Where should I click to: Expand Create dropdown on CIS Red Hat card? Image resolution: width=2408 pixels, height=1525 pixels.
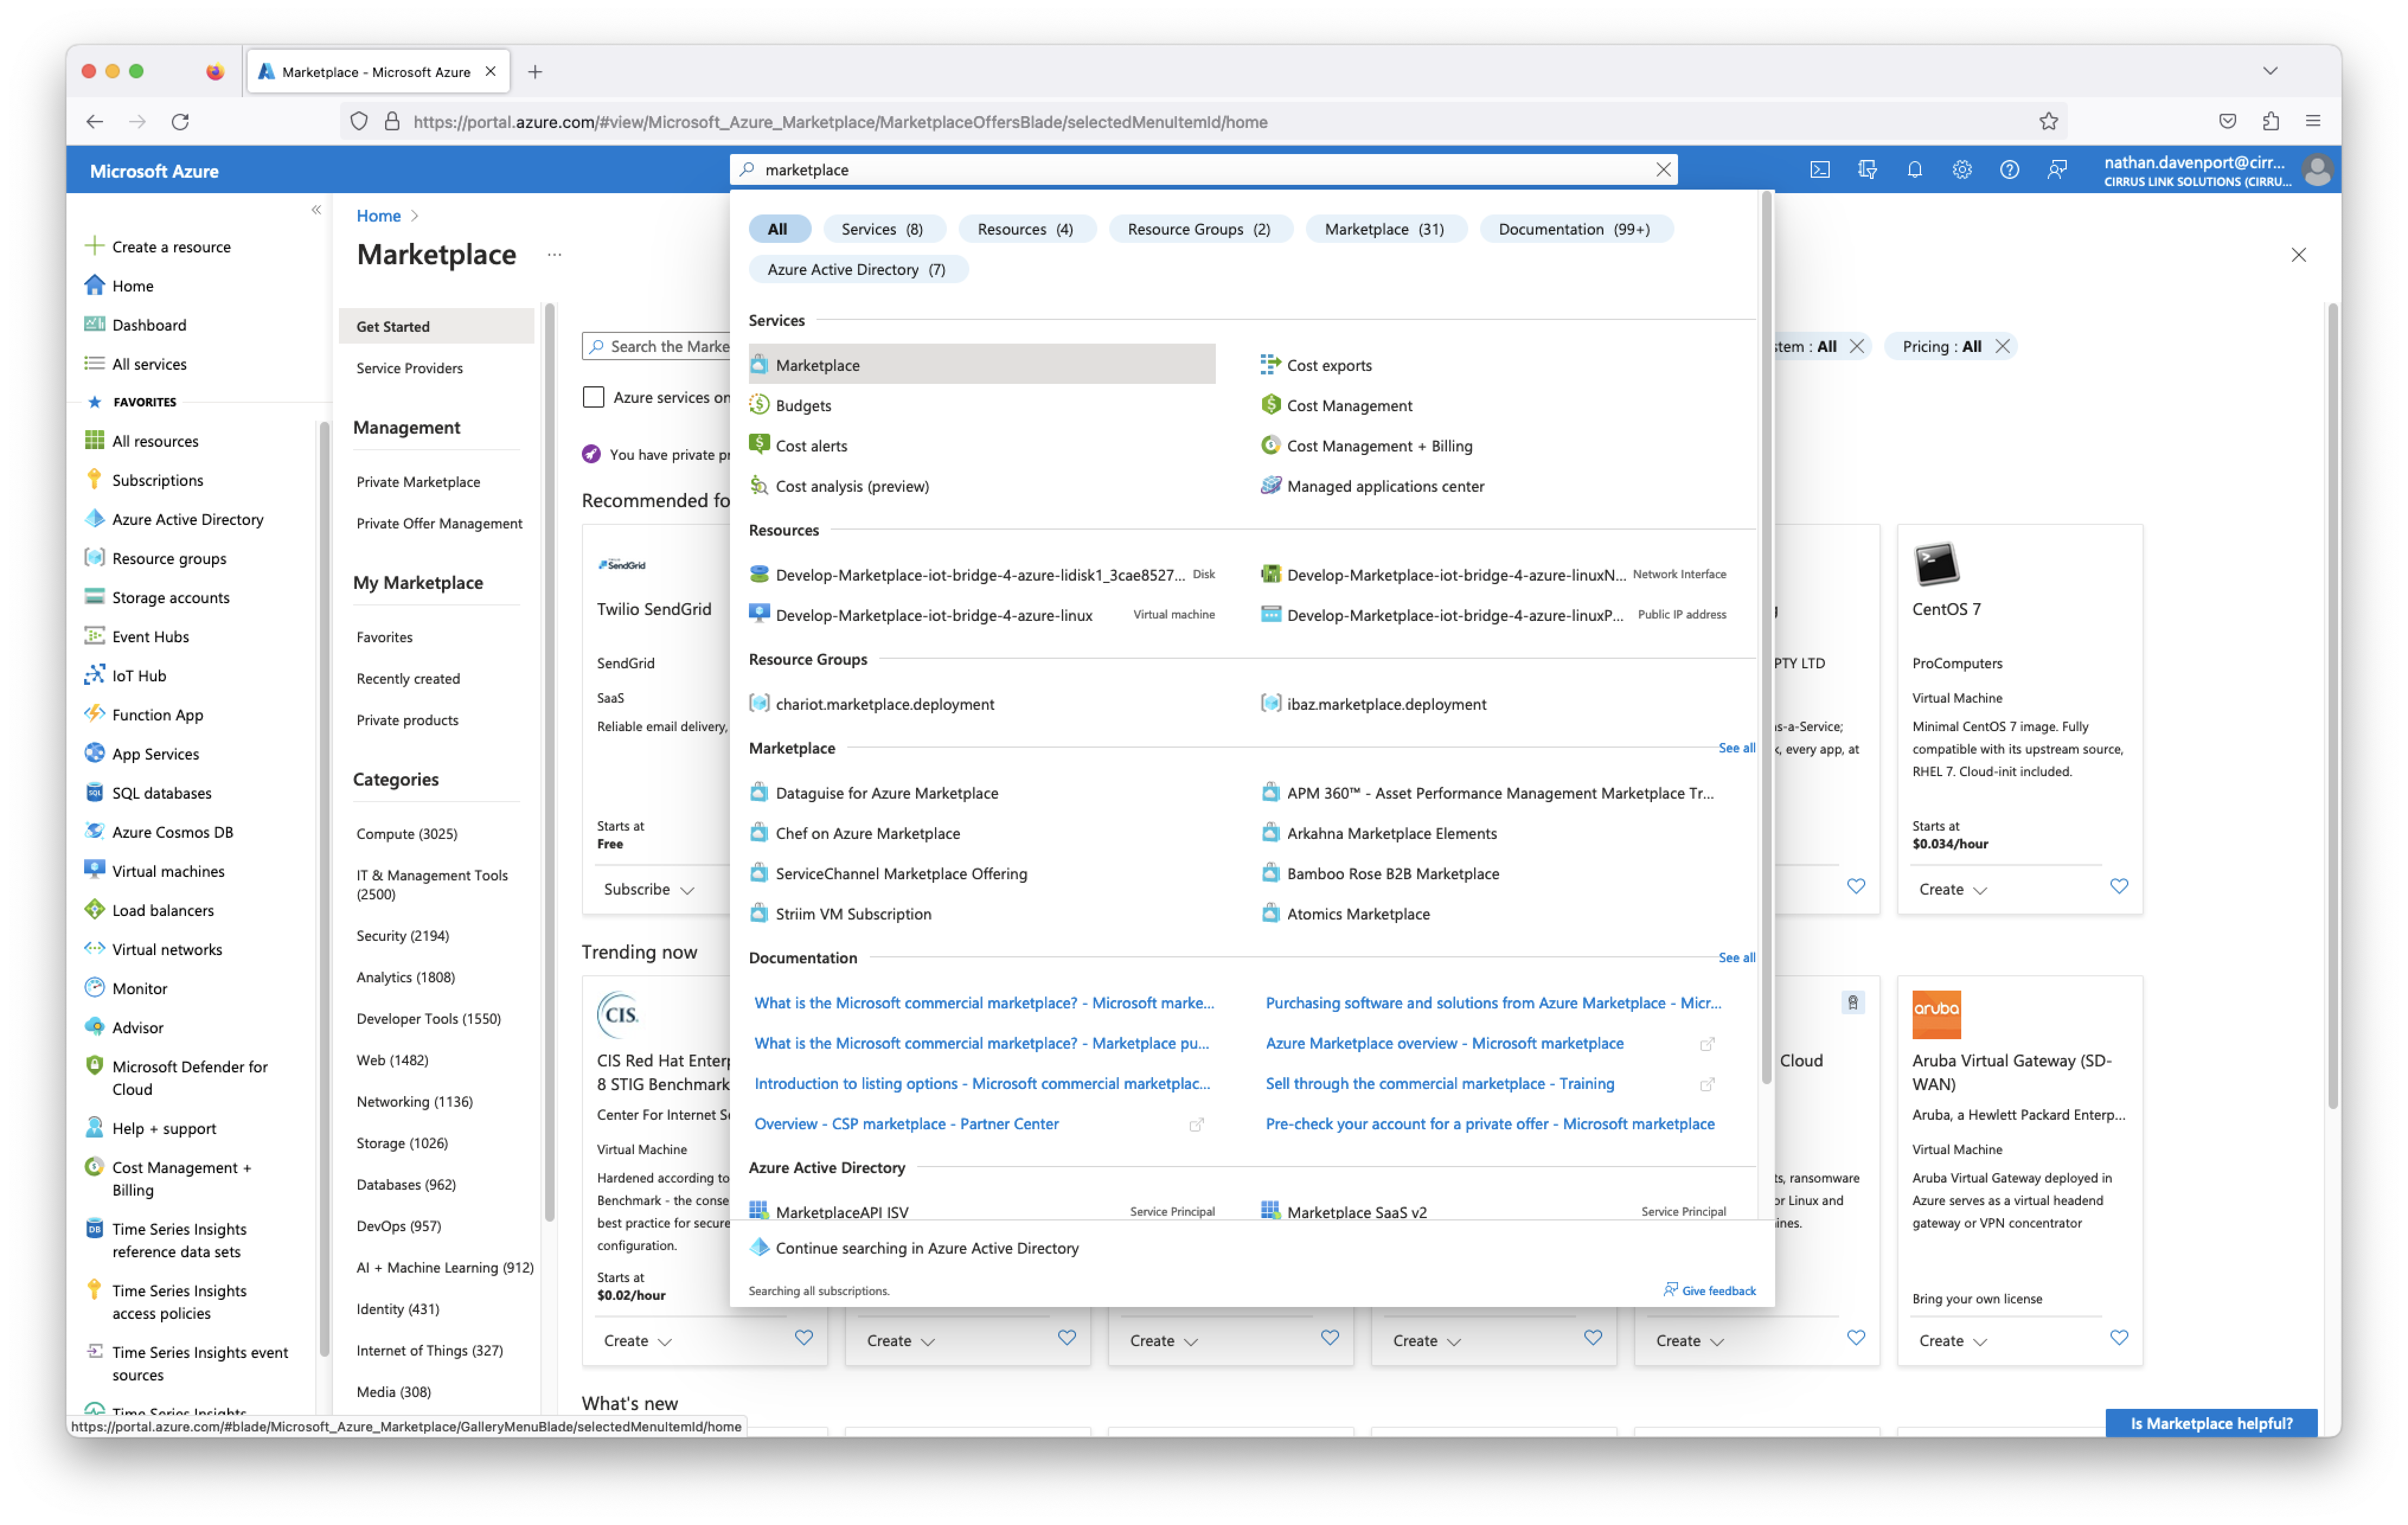(x=637, y=1341)
